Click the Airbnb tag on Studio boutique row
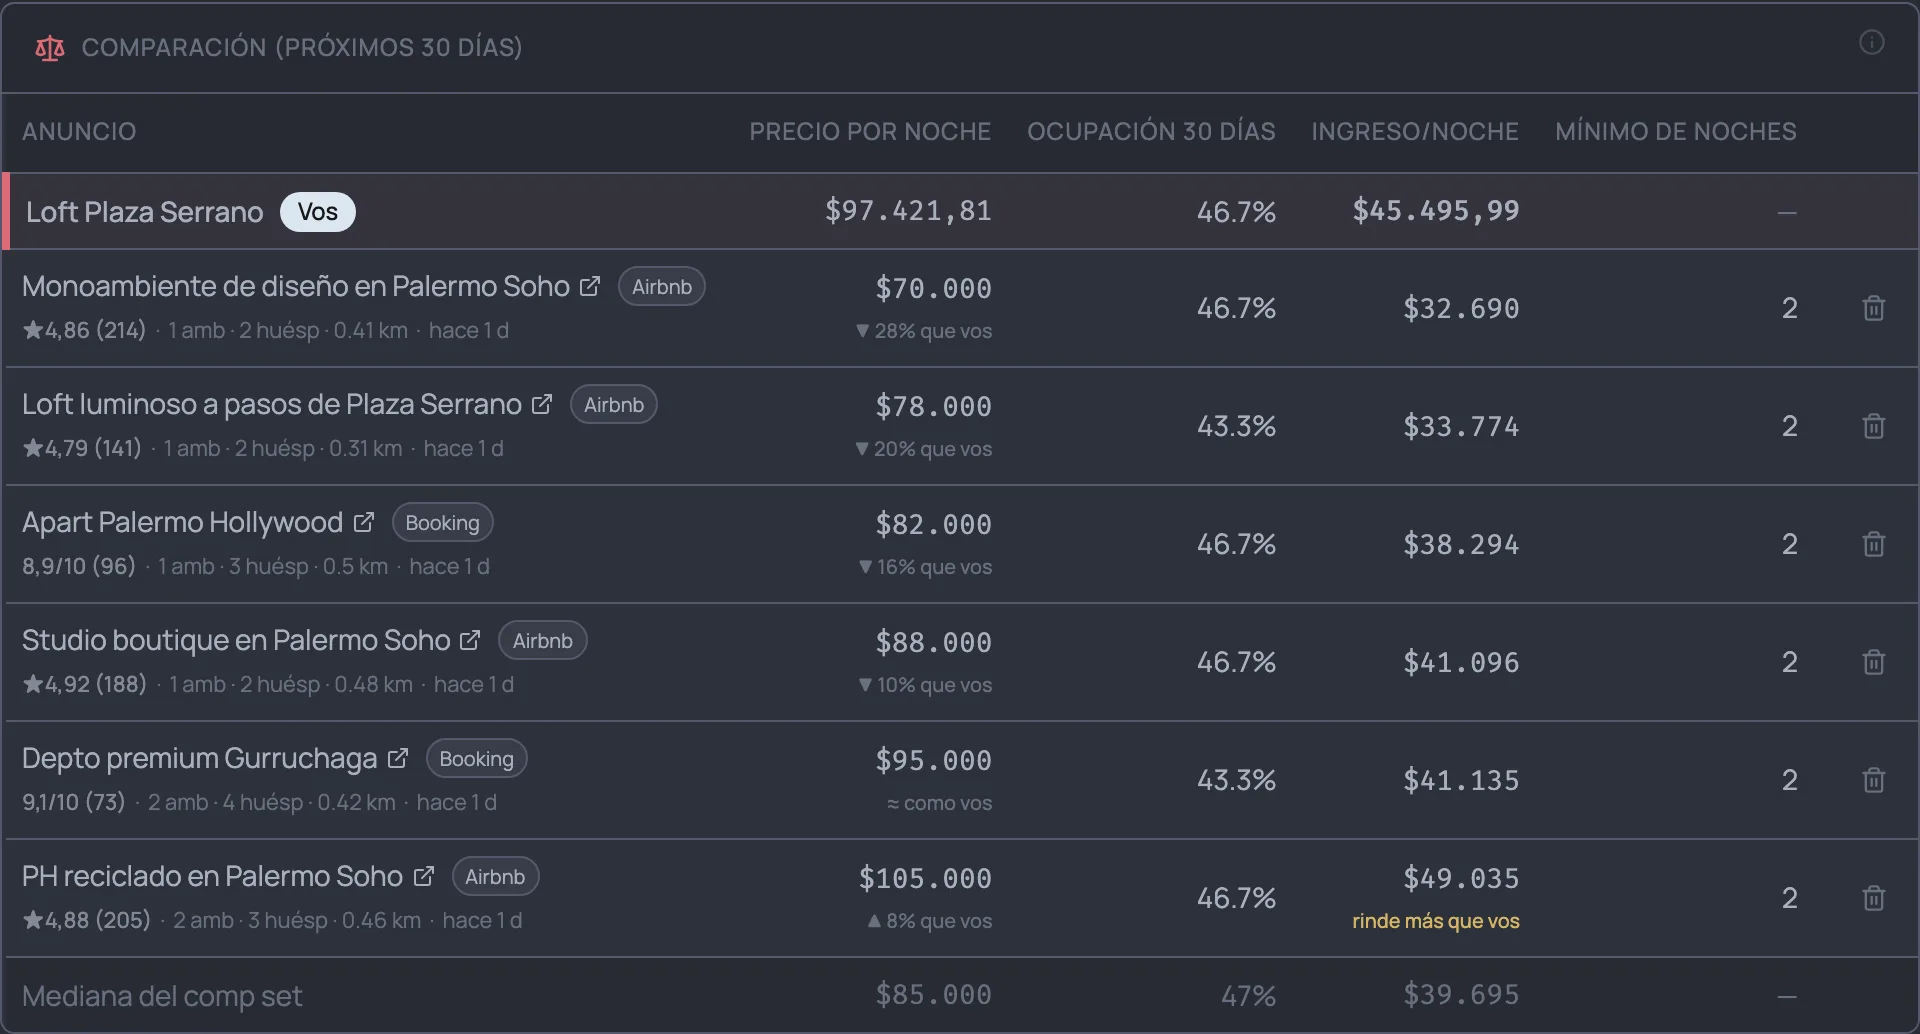This screenshot has height=1034, width=1920. point(543,641)
